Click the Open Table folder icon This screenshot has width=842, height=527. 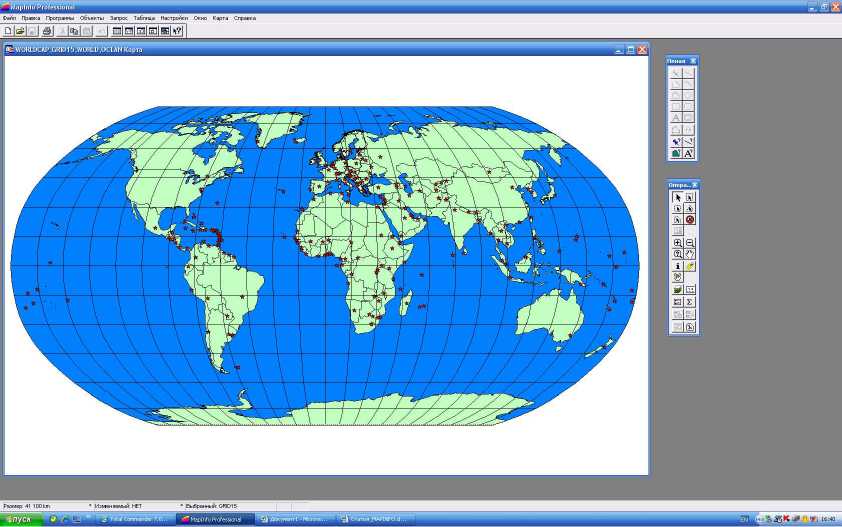(20, 31)
